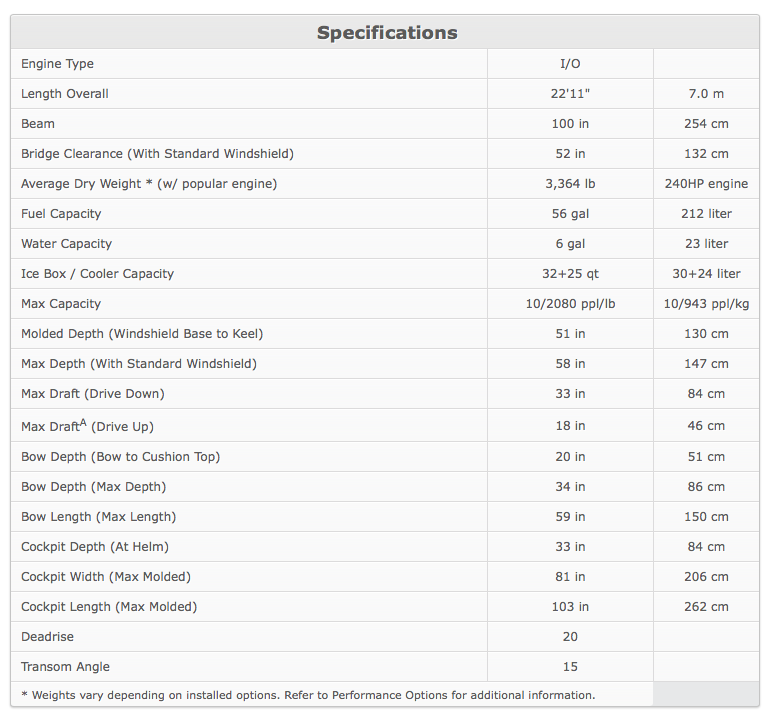Click the Water Capacity 23 liter cell

706,244
